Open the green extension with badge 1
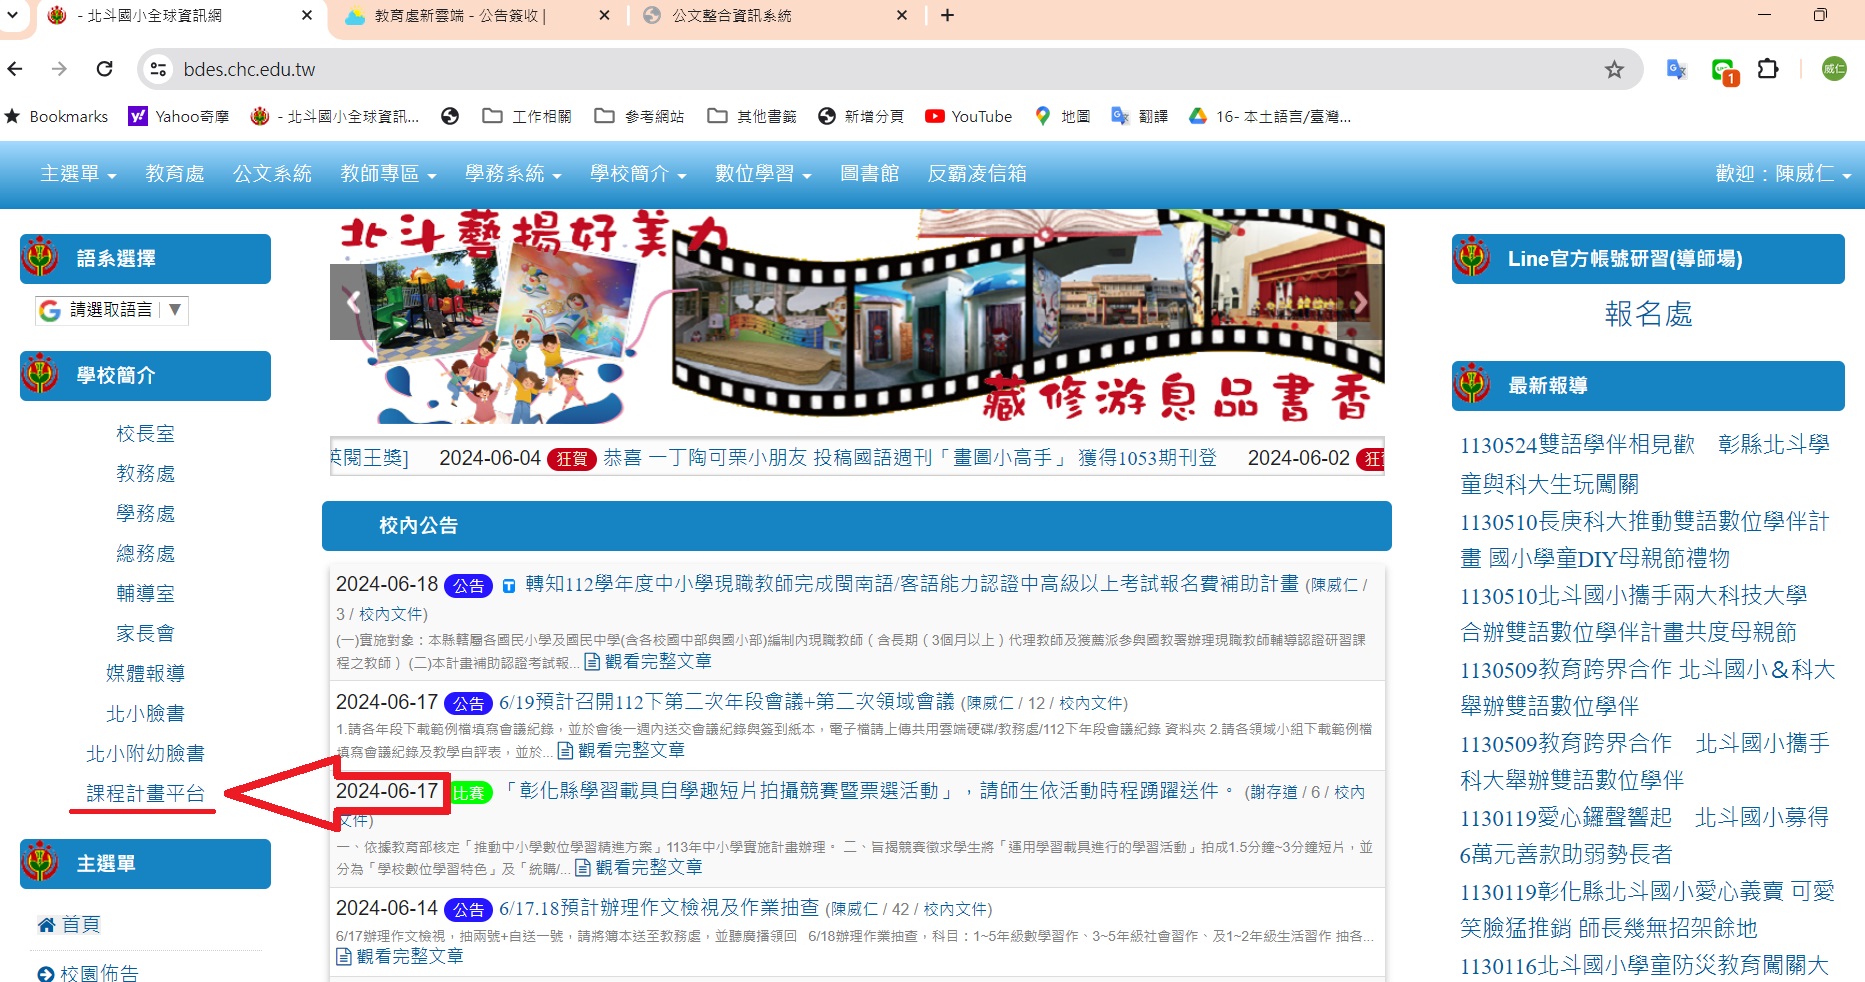Viewport: 1865px width, 982px height. [x=1724, y=71]
